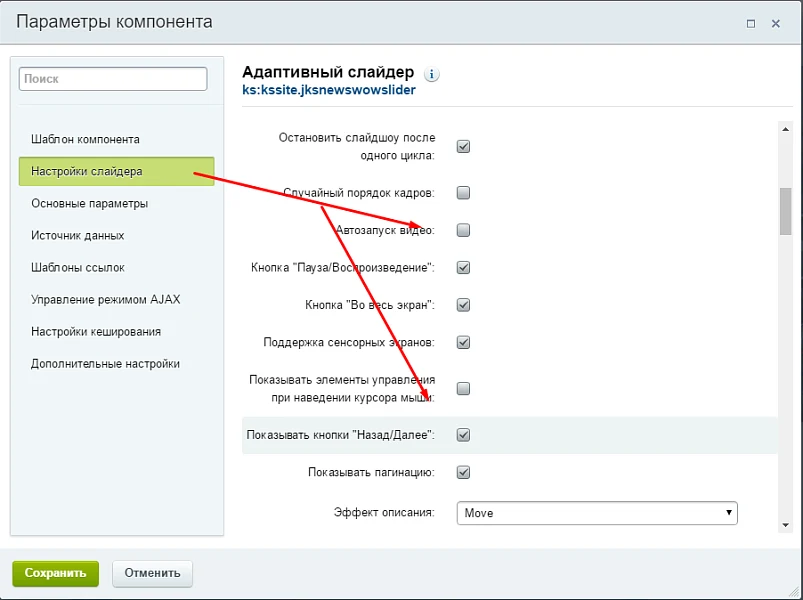Enable the Автозапуск видео checkbox
The height and width of the screenshot is (600, 803).
coord(463,230)
